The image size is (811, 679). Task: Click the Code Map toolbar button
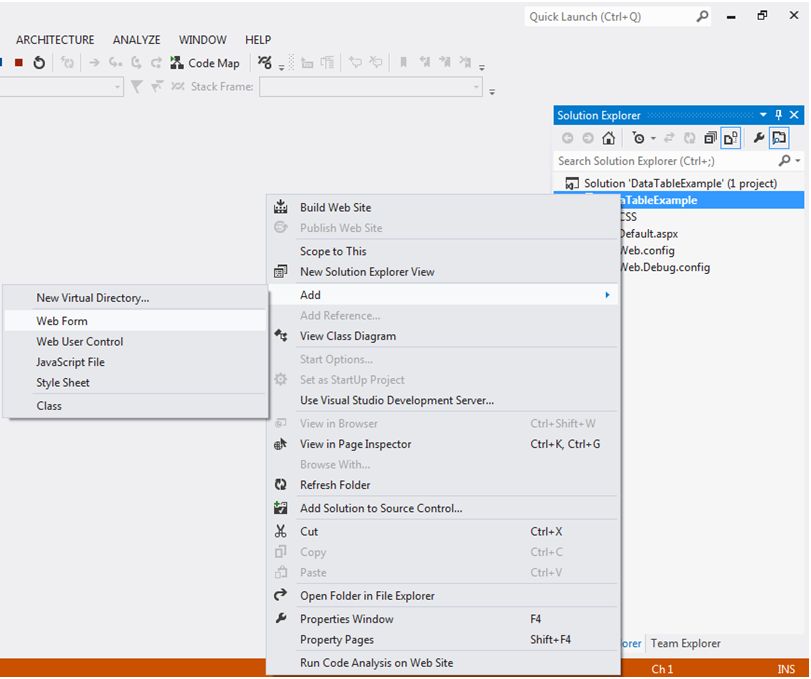pos(205,63)
